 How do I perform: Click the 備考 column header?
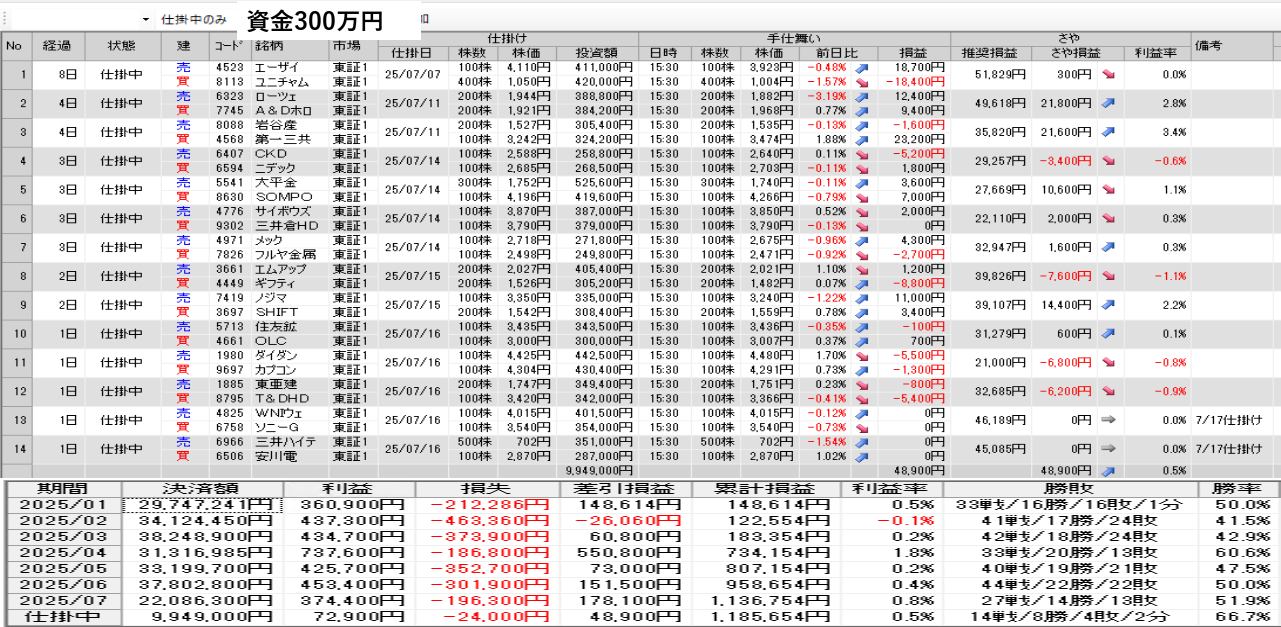click(1209, 46)
